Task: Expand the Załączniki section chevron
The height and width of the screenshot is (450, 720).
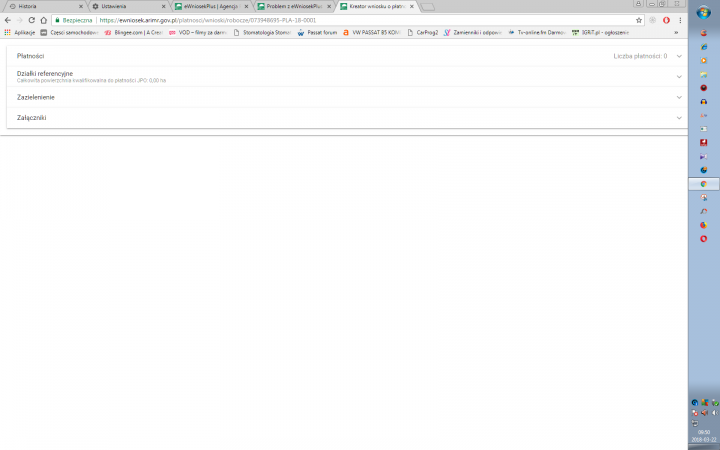Action: pyautogui.click(x=679, y=118)
